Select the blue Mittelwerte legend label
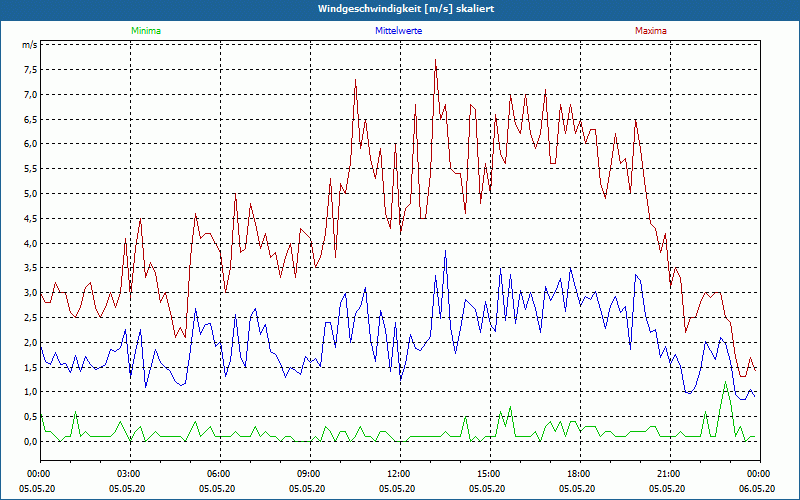800x500 pixels. (398, 31)
